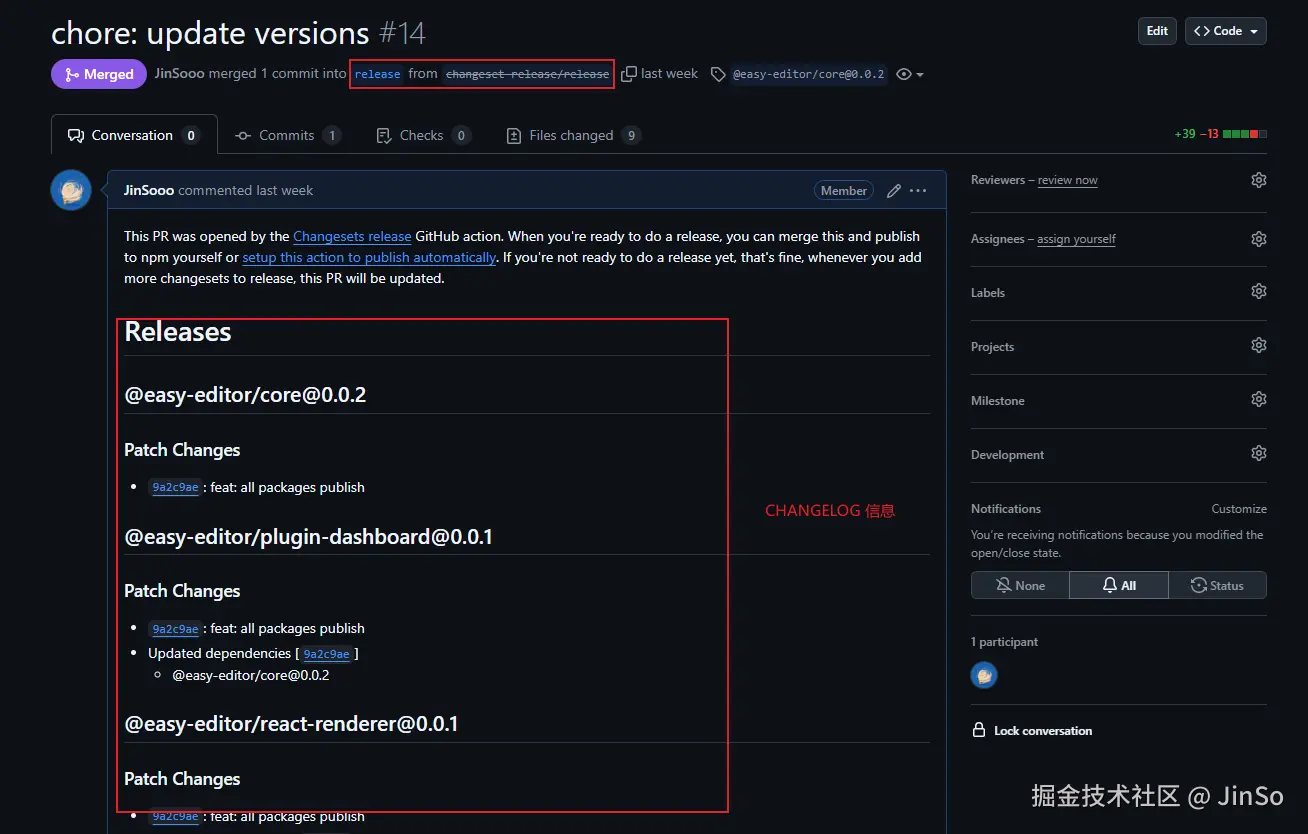Open setup this action to publish automatically link

(369, 257)
